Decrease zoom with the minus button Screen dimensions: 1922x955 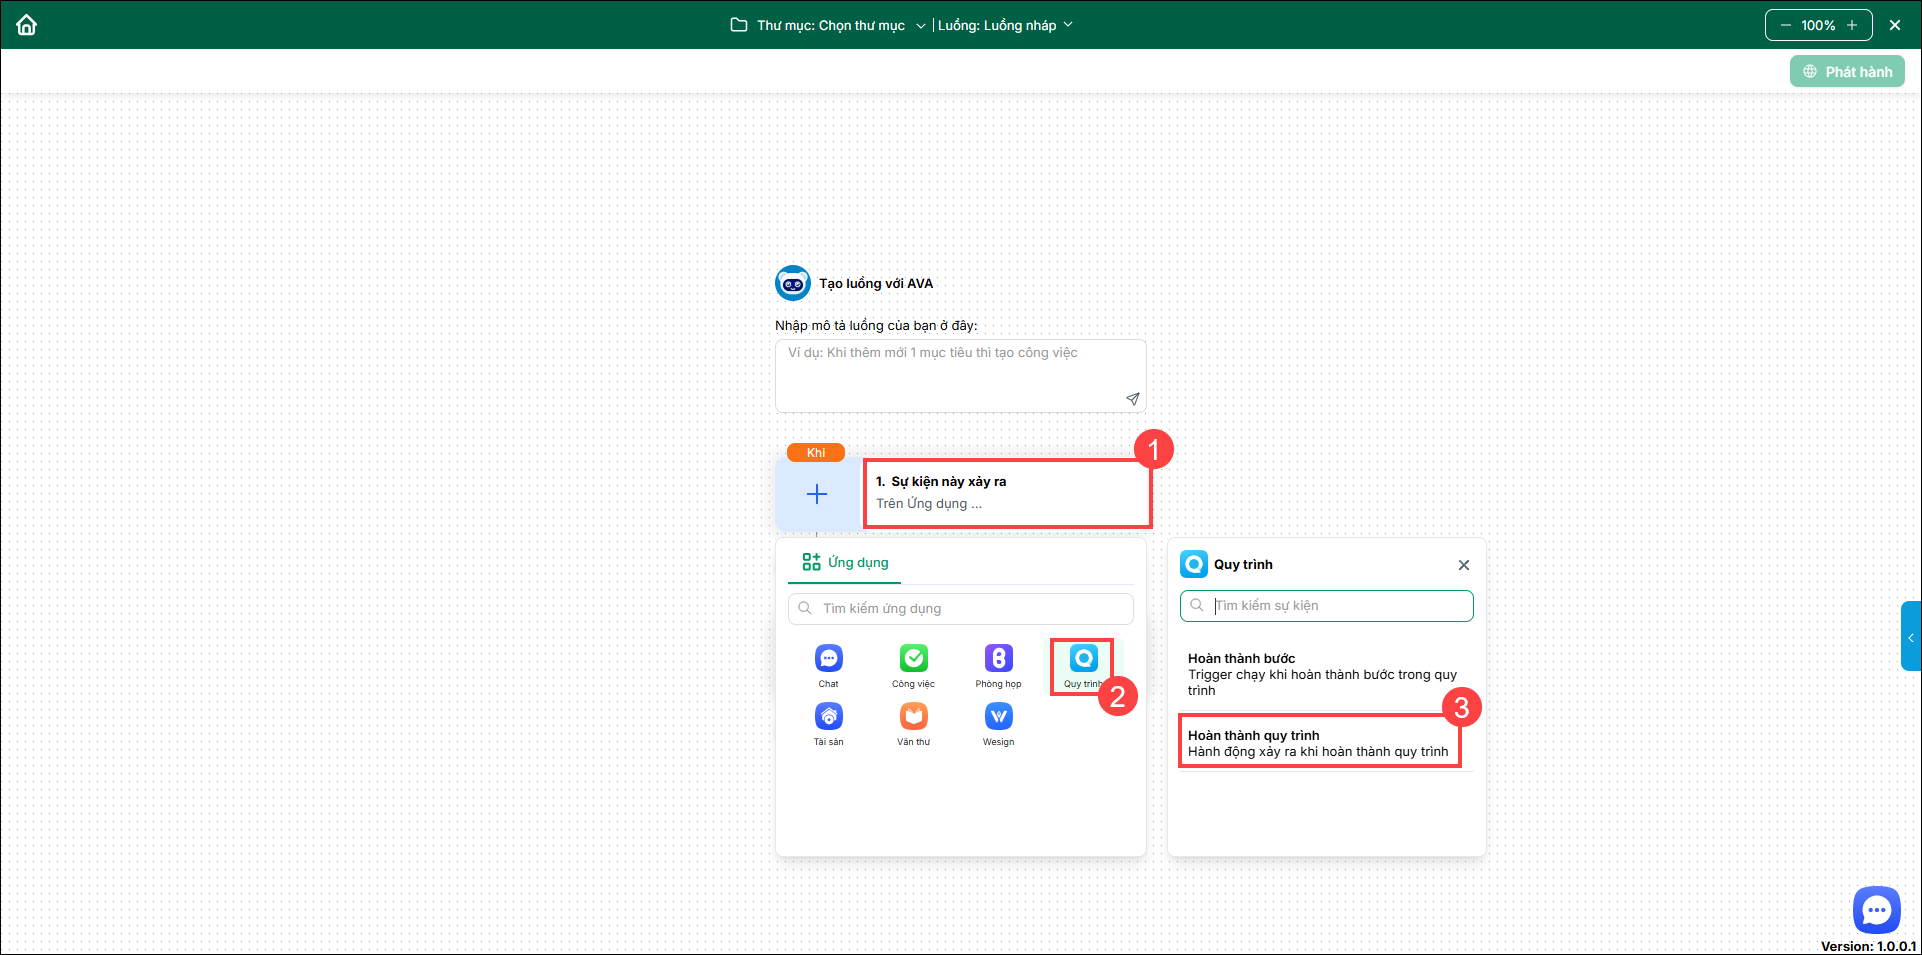coord(1785,25)
